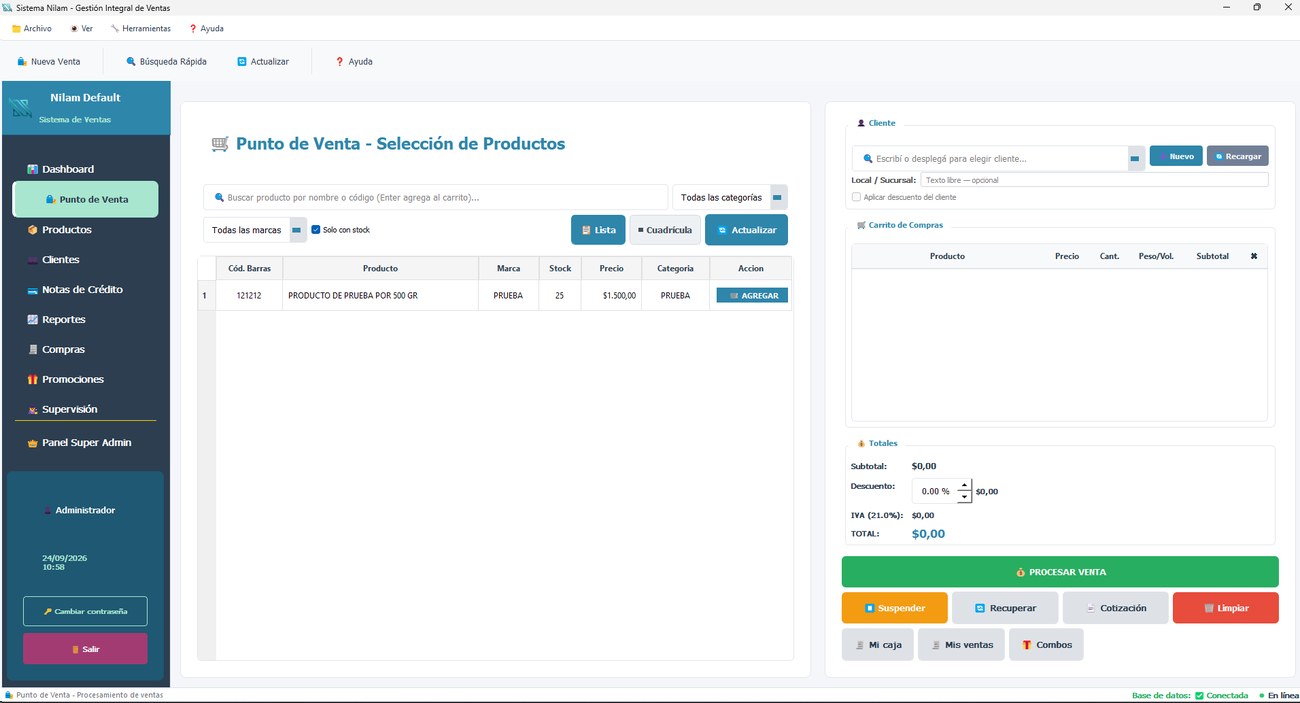This screenshot has height=703, width=1300.
Task: Click the Salir button in sidebar
Action: [85, 649]
